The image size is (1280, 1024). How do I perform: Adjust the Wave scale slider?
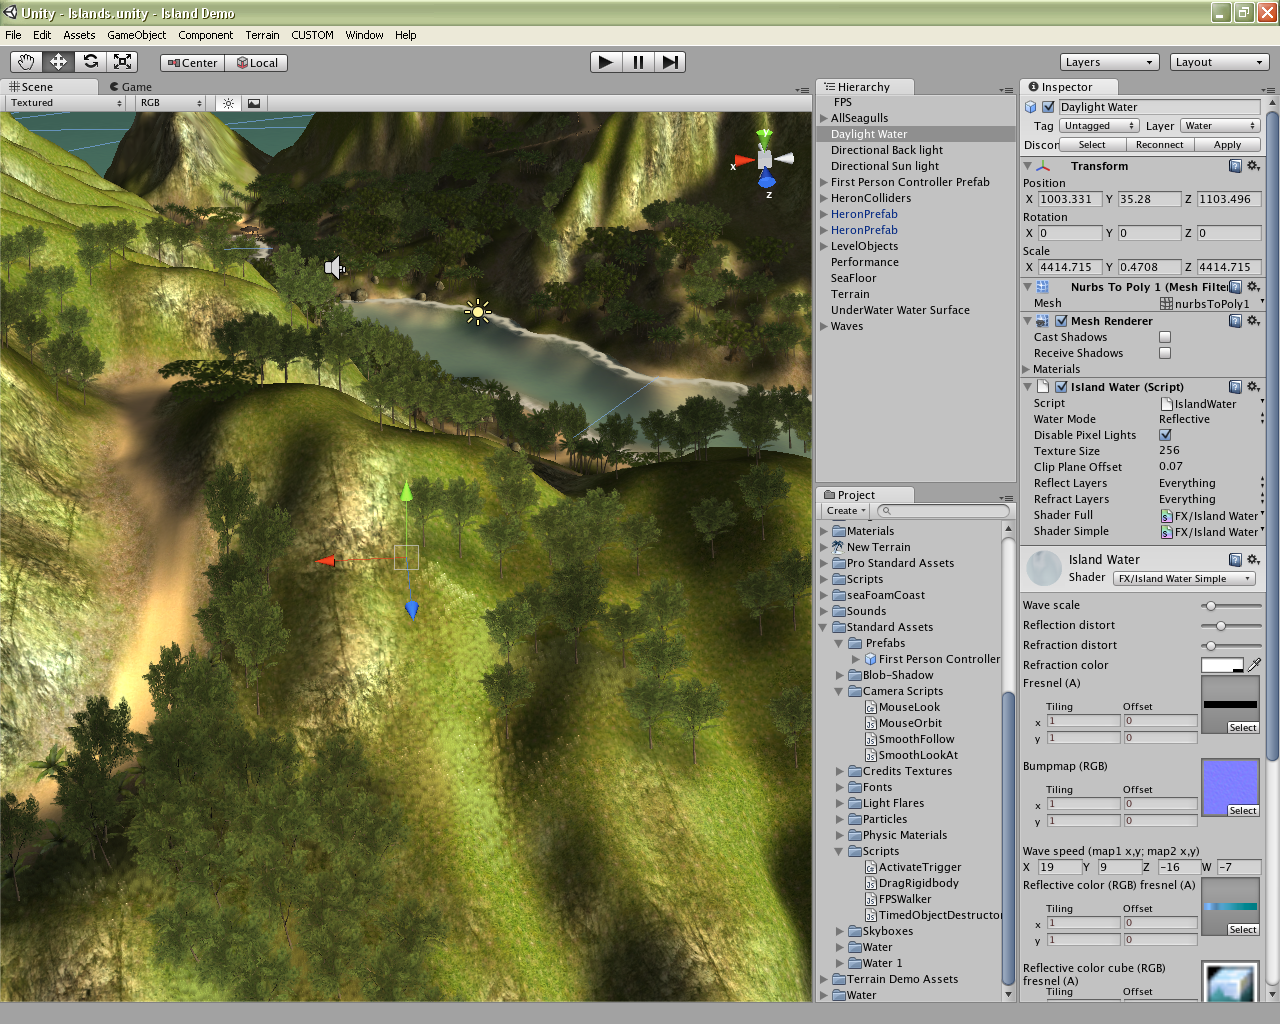(1211, 606)
